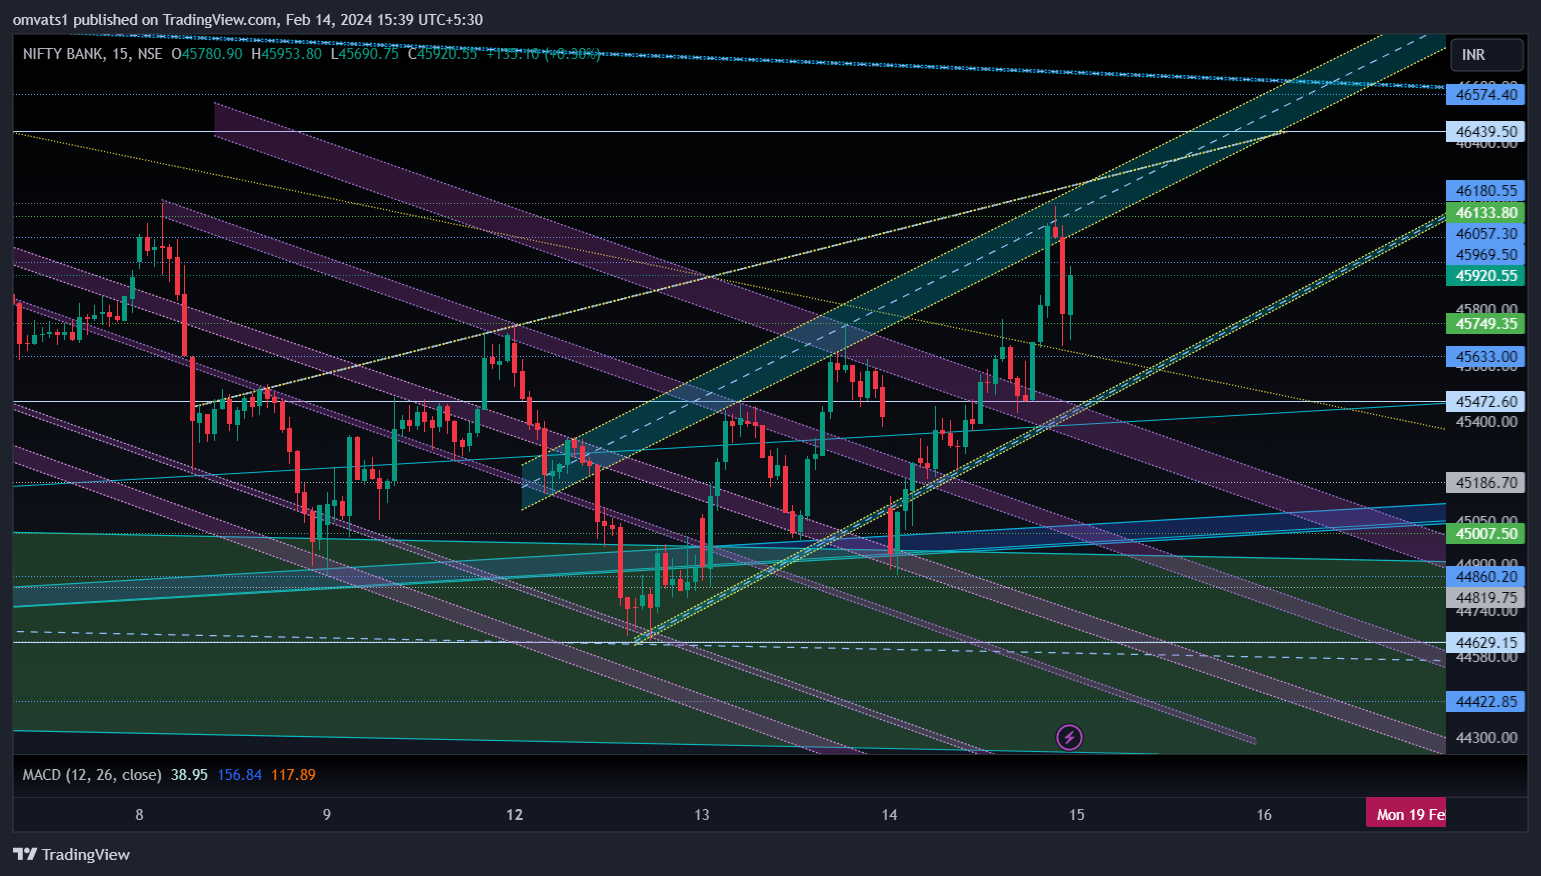
Task: Click the 46439.50 price label
Action: pos(1486,132)
